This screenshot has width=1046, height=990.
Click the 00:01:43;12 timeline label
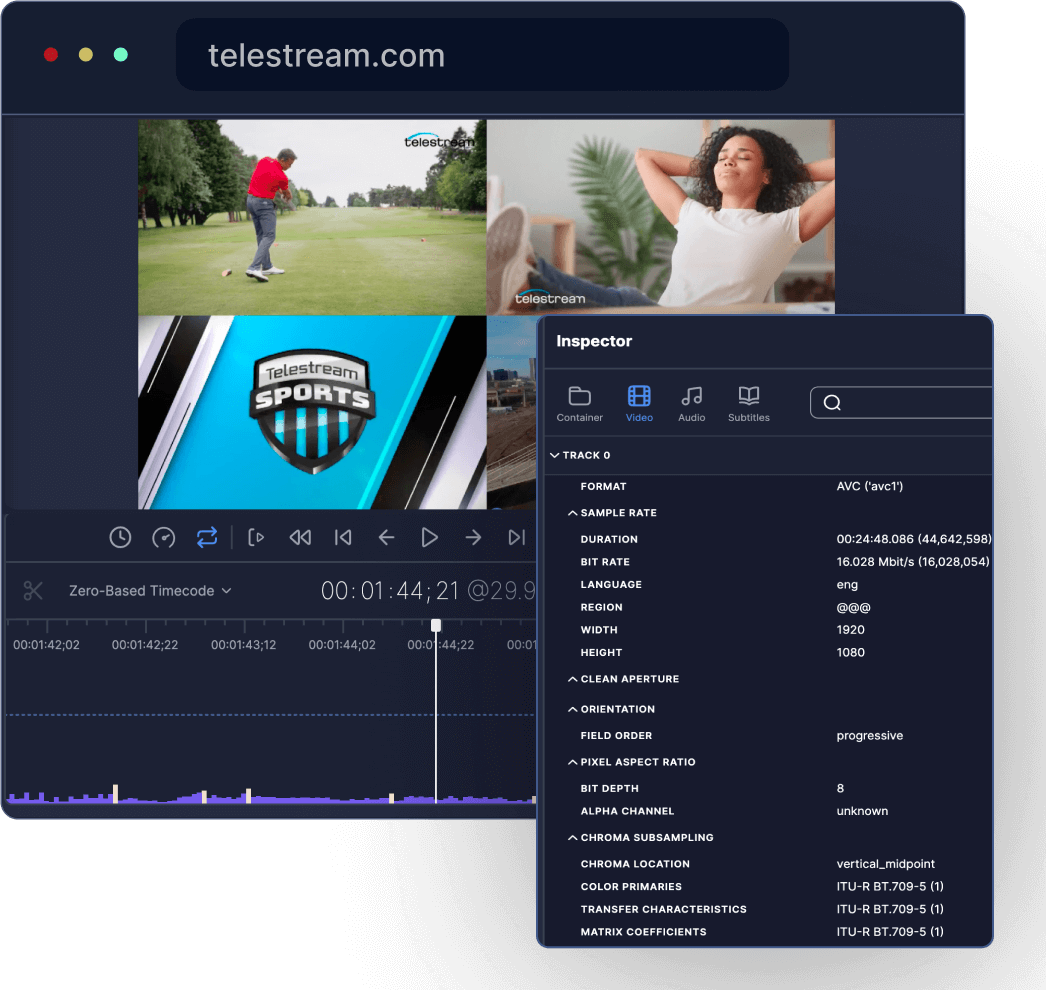point(243,645)
